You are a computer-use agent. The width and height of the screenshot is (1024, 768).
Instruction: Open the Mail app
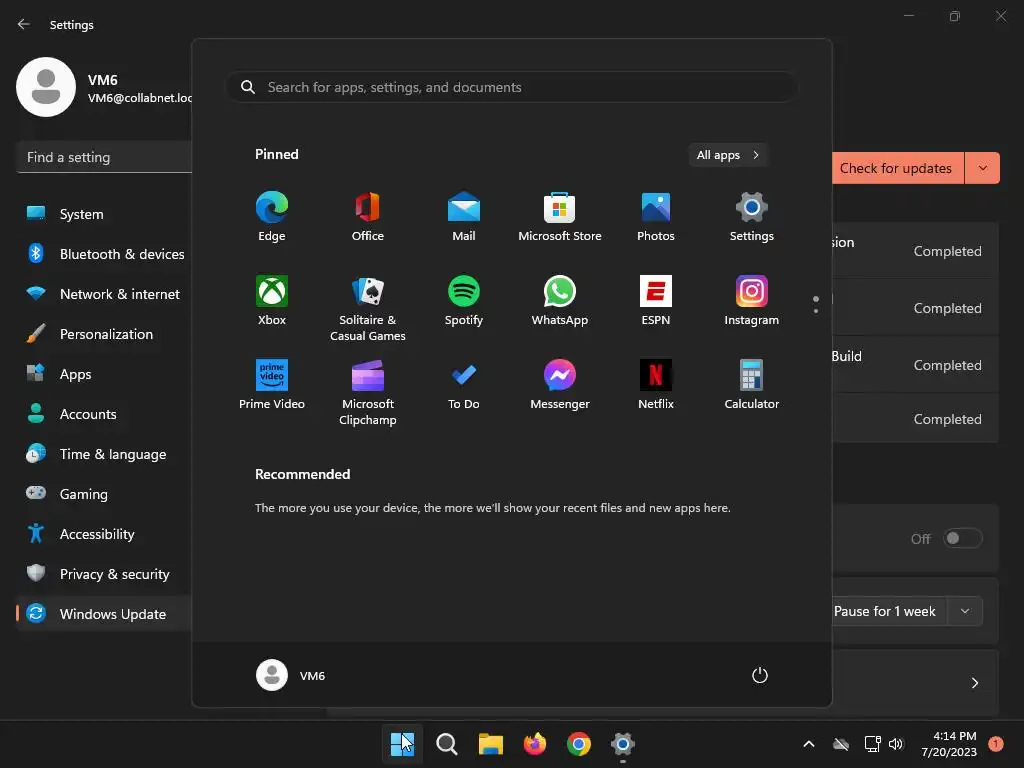pyautogui.click(x=464, y=217)
